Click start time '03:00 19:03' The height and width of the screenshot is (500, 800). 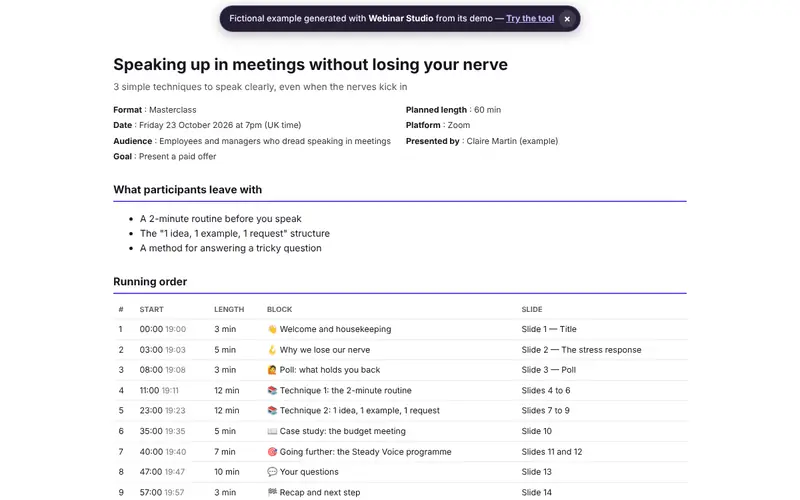(x=163, y=349)
